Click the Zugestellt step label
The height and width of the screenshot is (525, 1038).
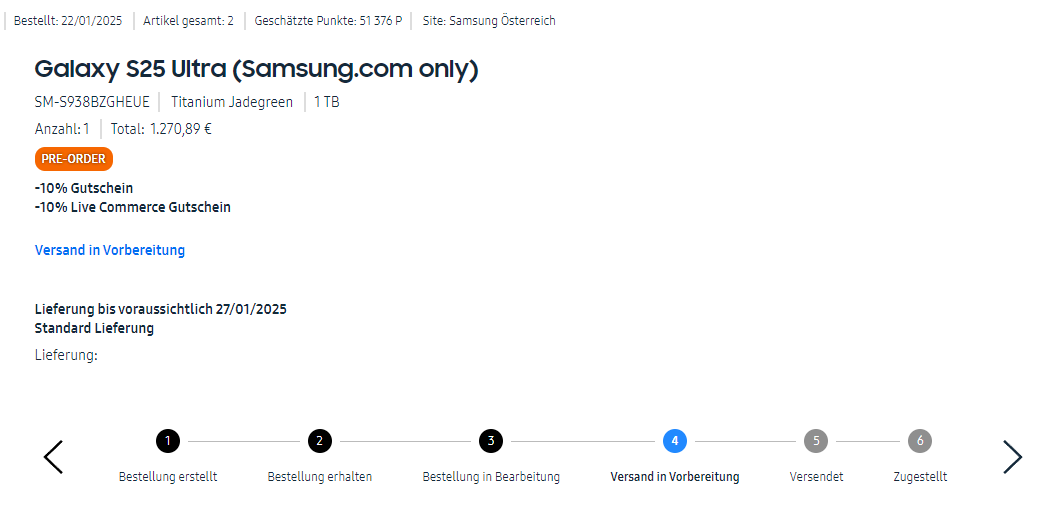pos(920,477)
